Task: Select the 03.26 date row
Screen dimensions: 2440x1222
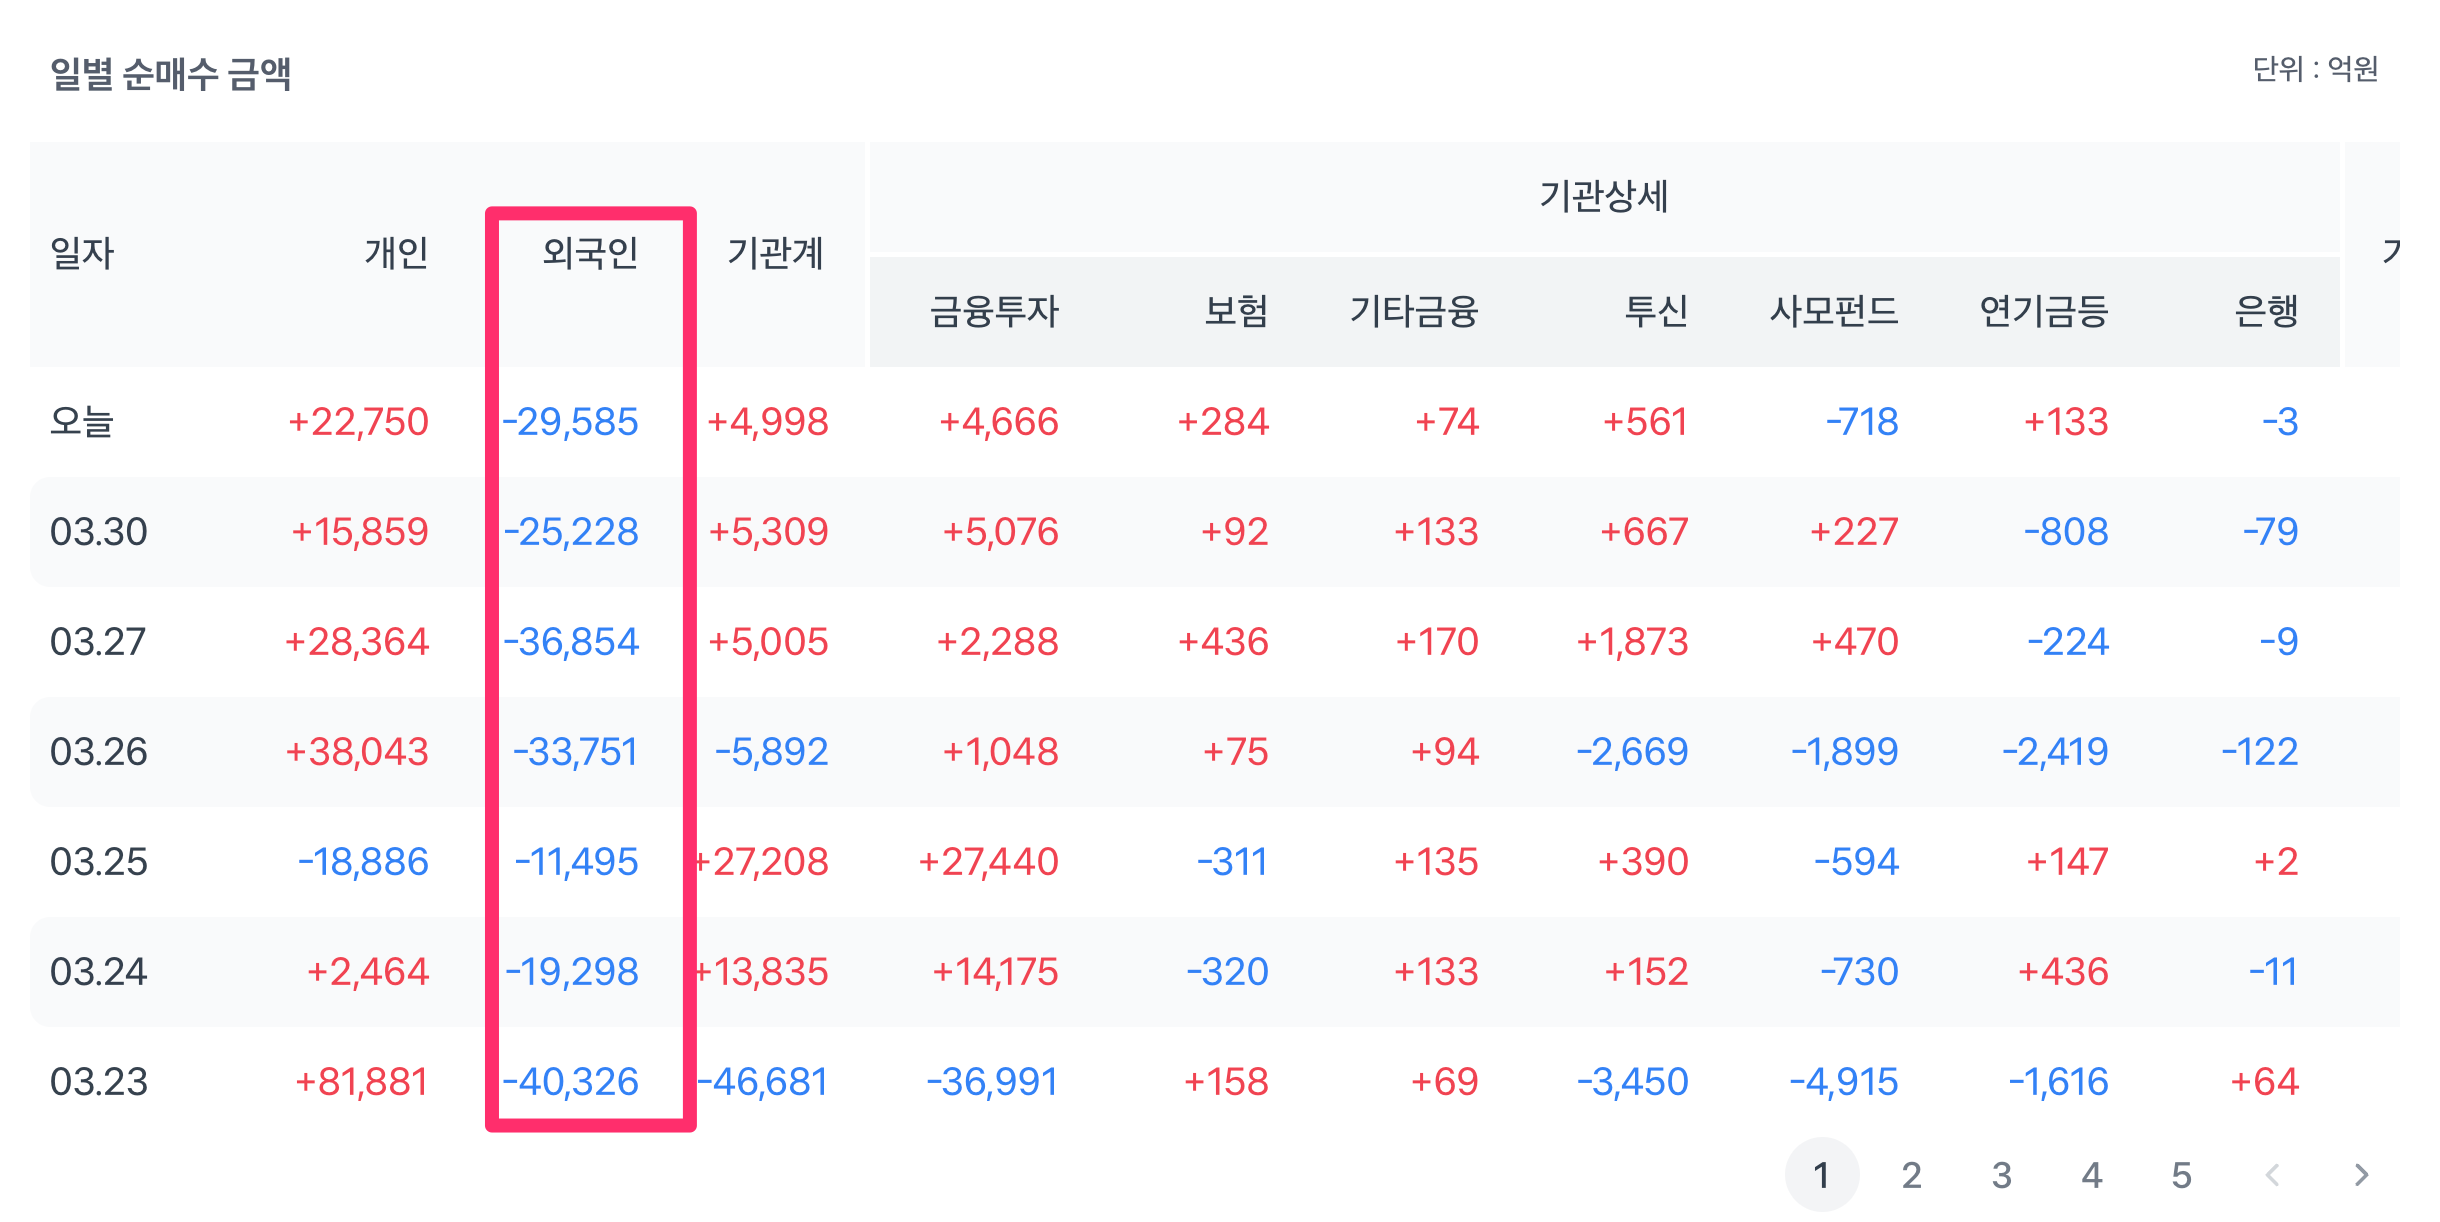Action: [x=98, y=752]
